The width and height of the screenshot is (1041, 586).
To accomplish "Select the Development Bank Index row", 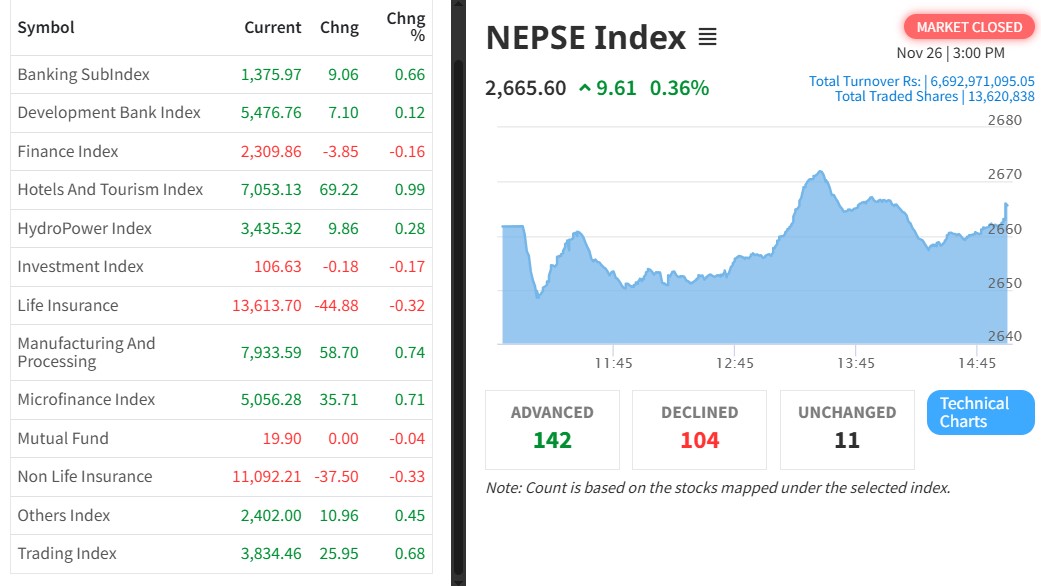I will tap(109, 113).
